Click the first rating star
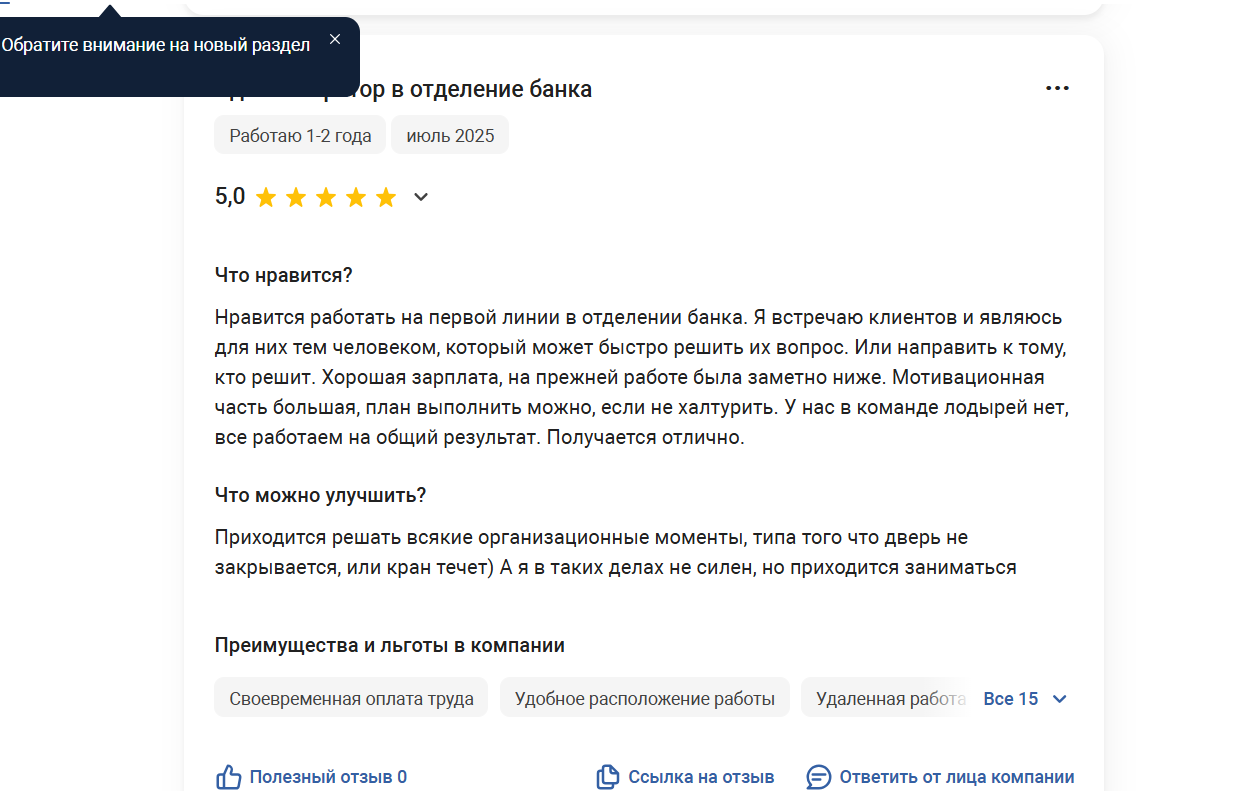Viewport: 1255px width, 791px height. coord(266,197)
